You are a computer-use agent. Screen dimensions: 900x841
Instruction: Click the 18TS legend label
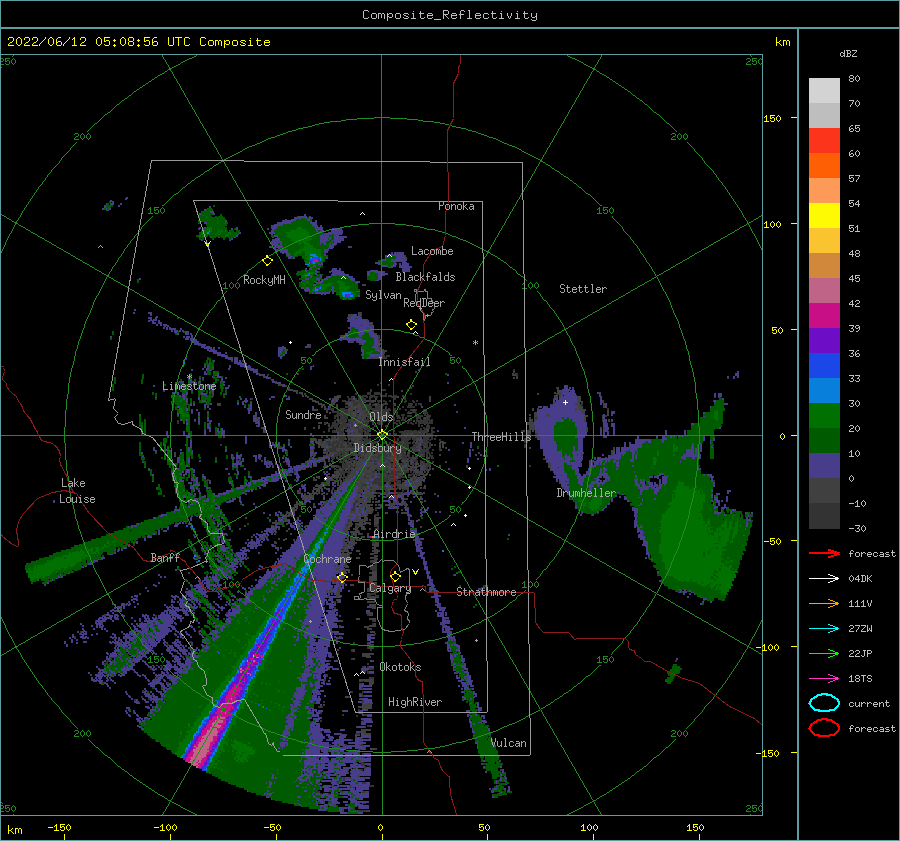point(860,679)
